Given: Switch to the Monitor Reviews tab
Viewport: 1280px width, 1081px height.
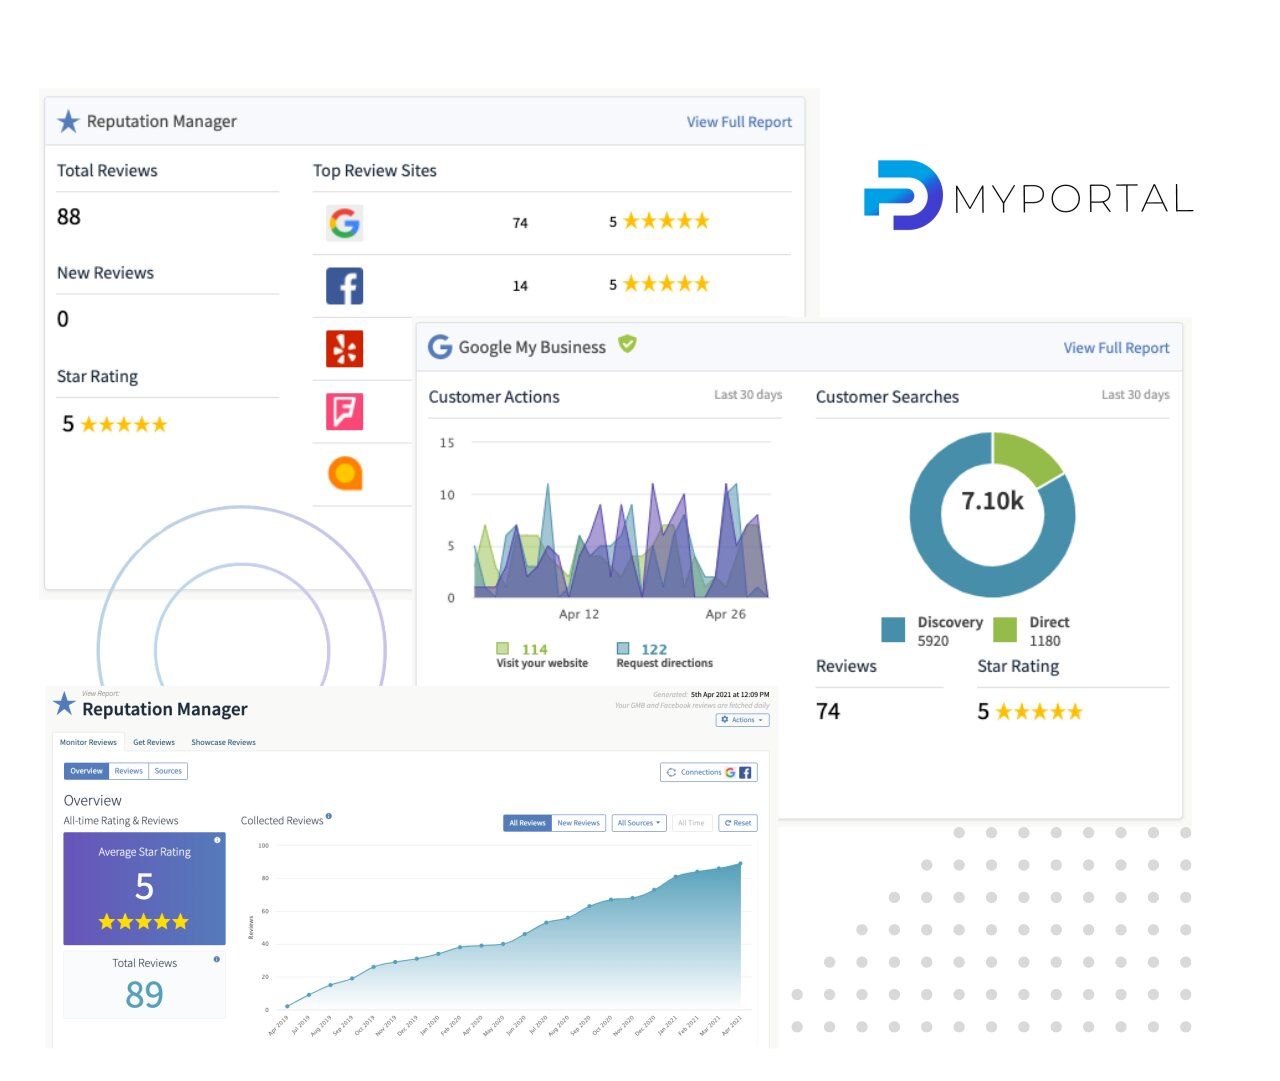Looking at the screenshot, I should tap(88, 742).
